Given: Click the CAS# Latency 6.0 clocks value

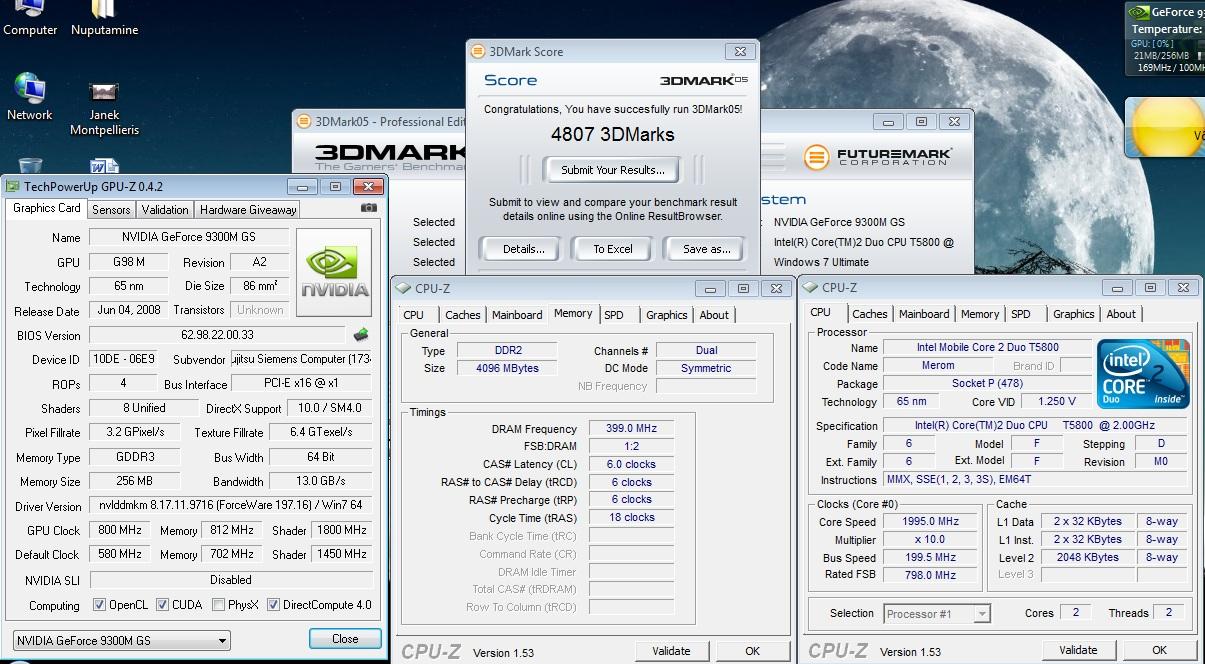Looking at the screenshot, I should click(630, 464).
